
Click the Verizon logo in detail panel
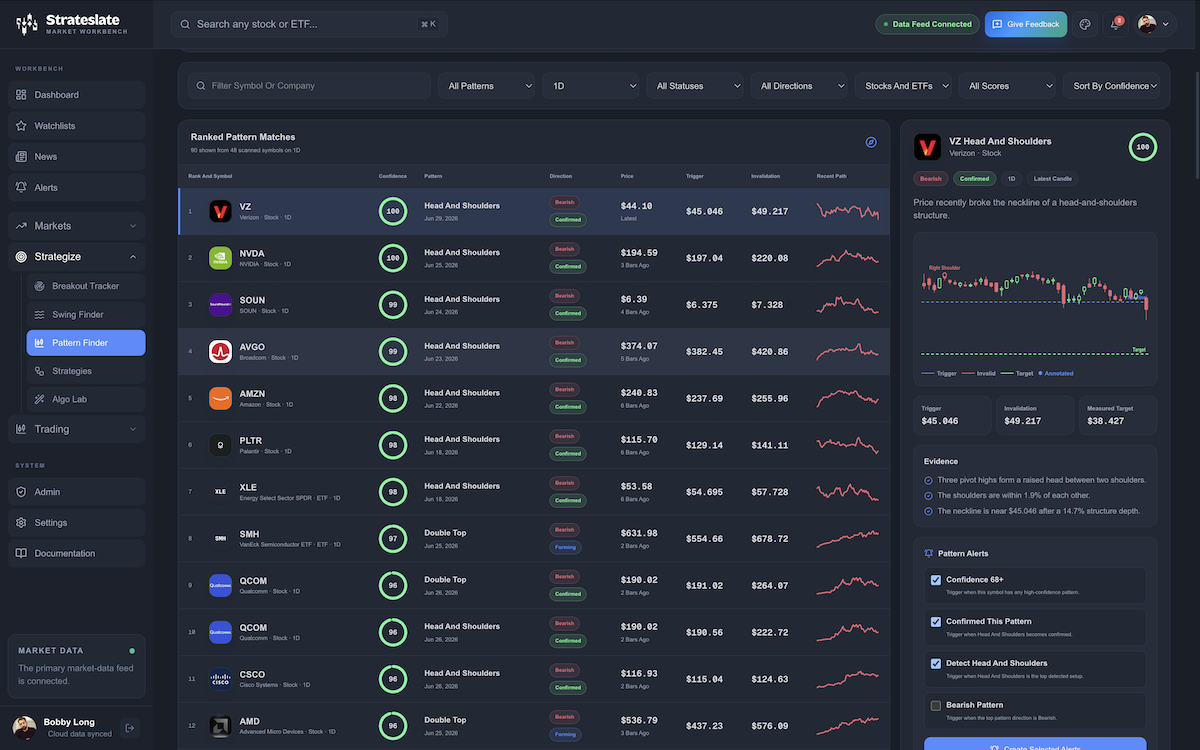click(928, 147)
